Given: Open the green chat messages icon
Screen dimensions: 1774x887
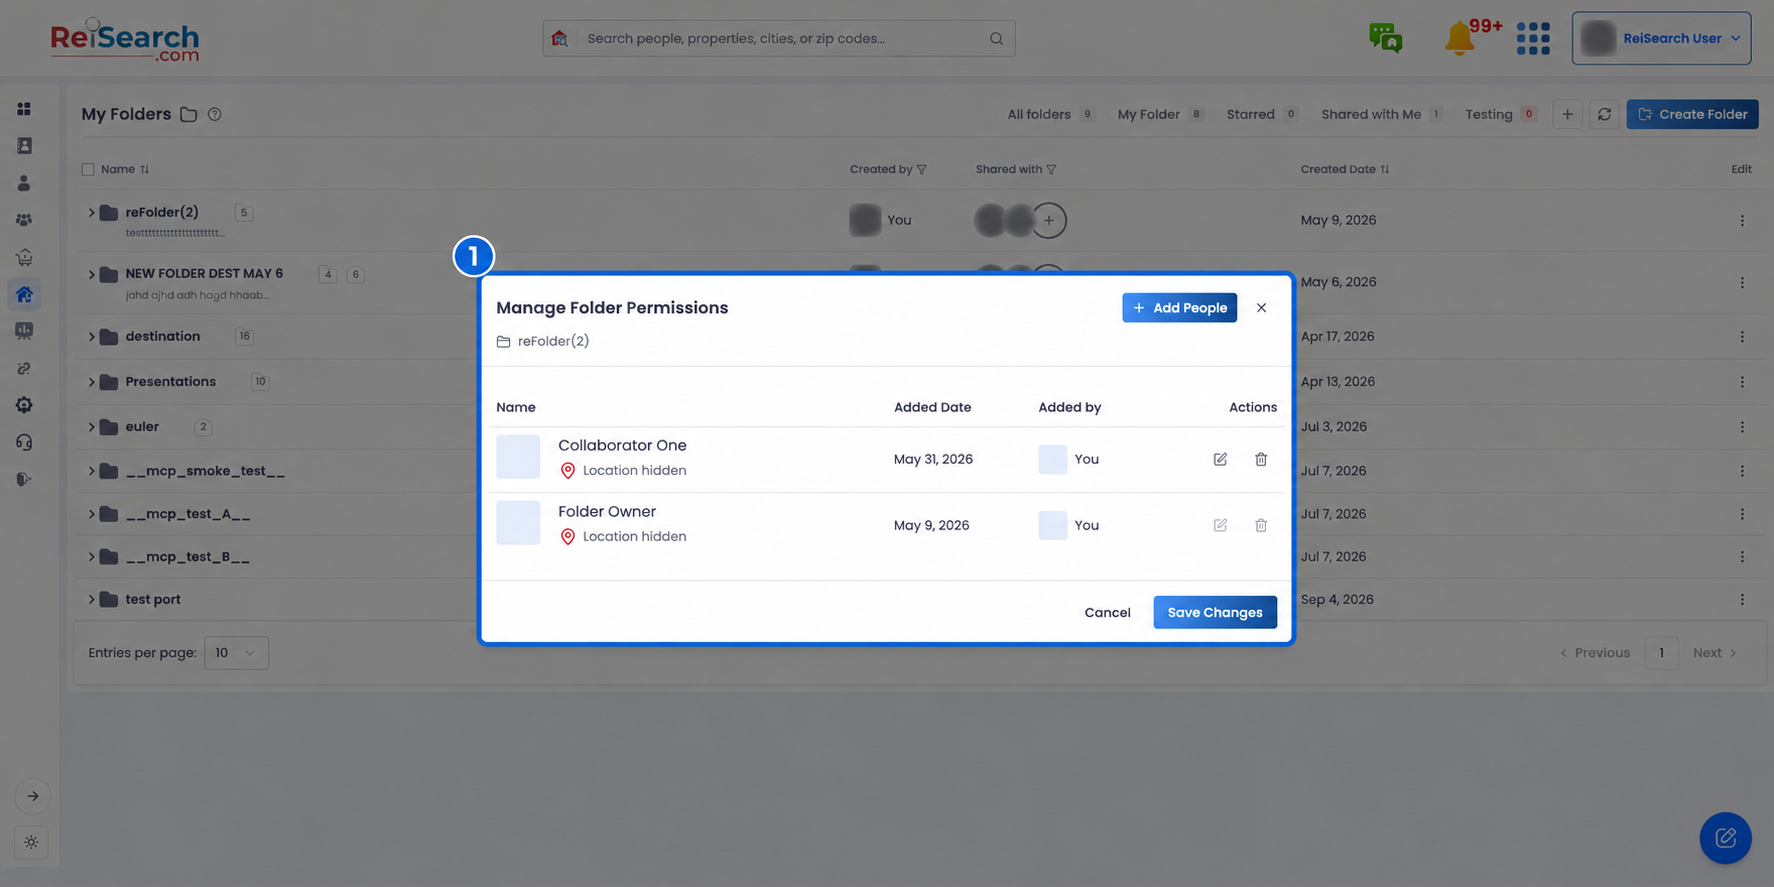Looking at the screenshot, I should coord(1385,38).
